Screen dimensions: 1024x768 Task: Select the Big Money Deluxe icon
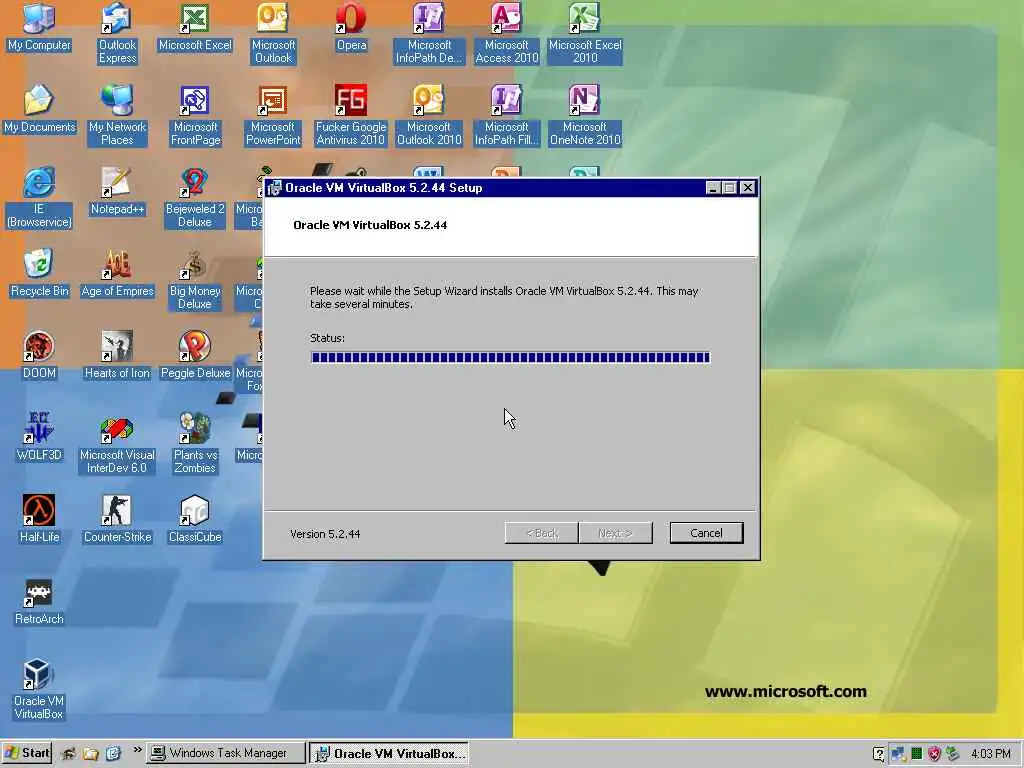195,279
